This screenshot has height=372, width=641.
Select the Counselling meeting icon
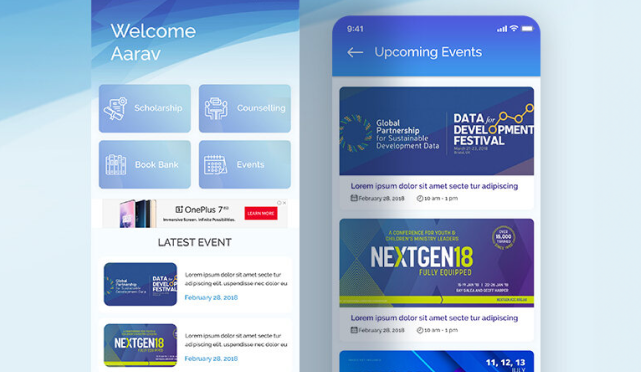click(x=216, y=108)
